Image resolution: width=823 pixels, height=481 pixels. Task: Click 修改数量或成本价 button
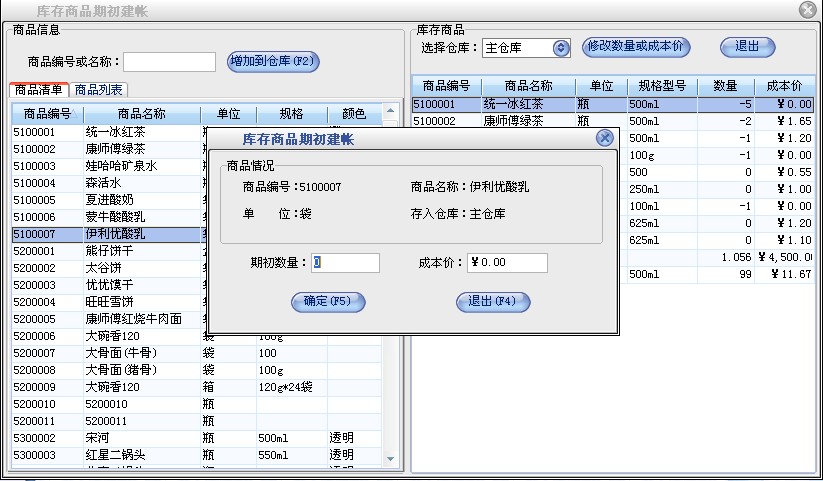[x=637, y=47]
